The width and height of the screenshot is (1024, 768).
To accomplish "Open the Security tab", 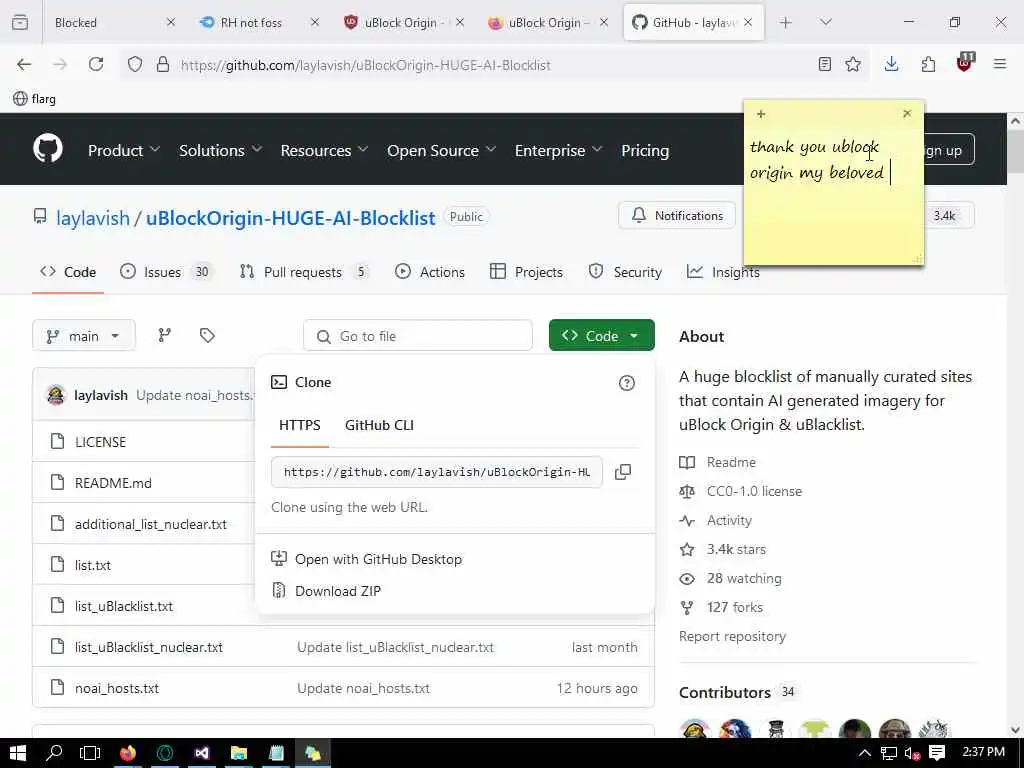I will coord(625,272).
